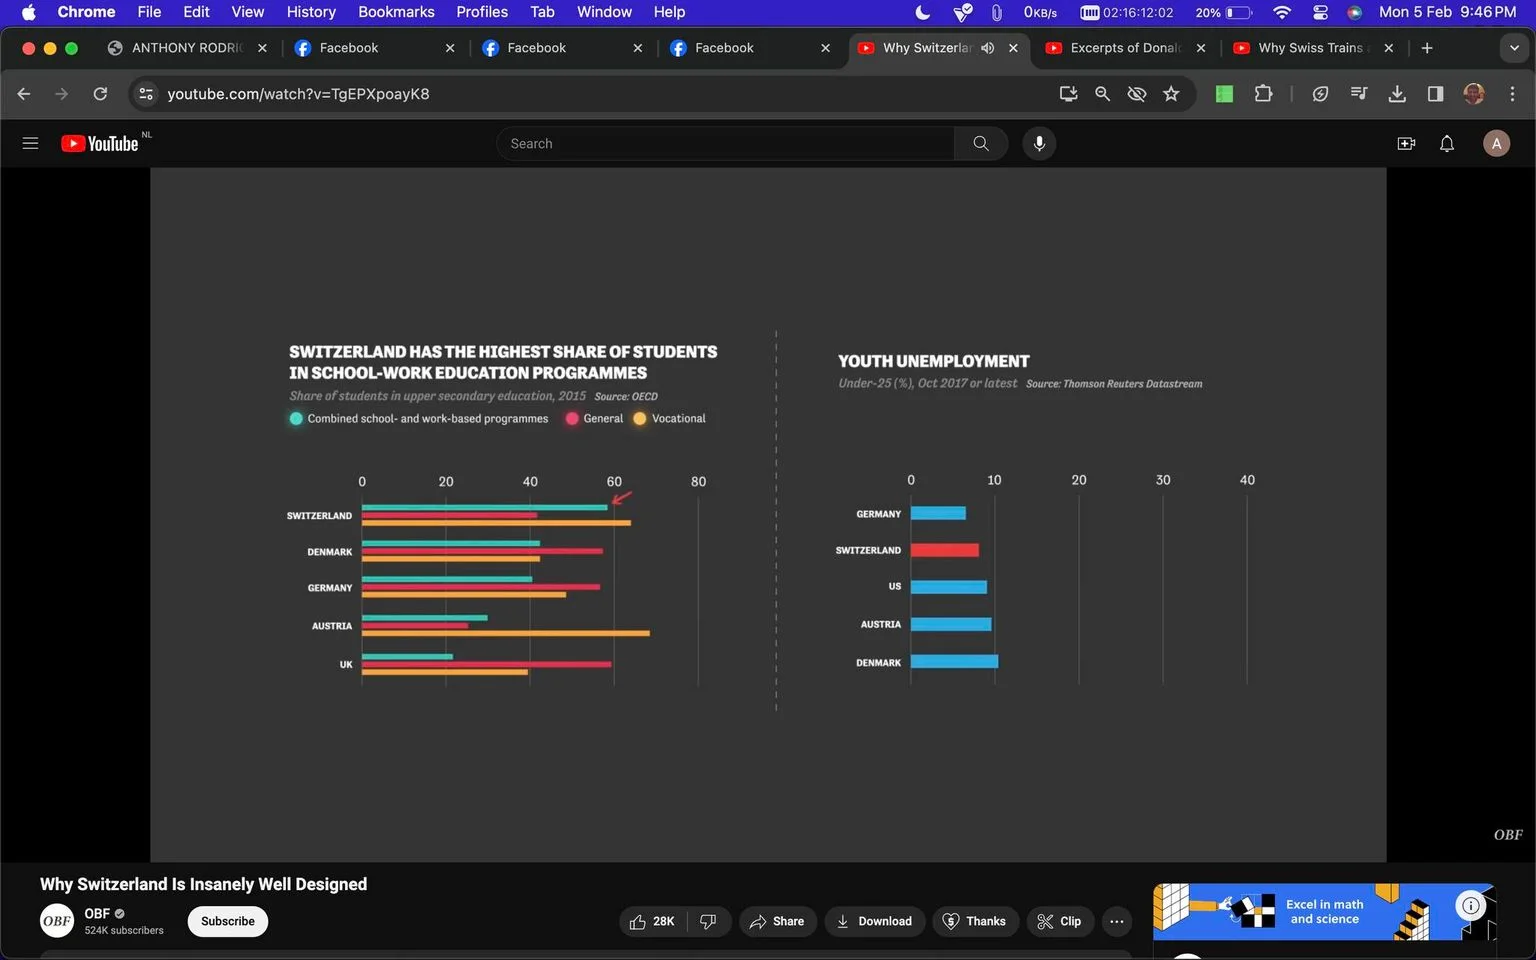1536x960 pixels.
Task: Toggle macOS Control Center switches icon
Action: tap(1320, 12)
